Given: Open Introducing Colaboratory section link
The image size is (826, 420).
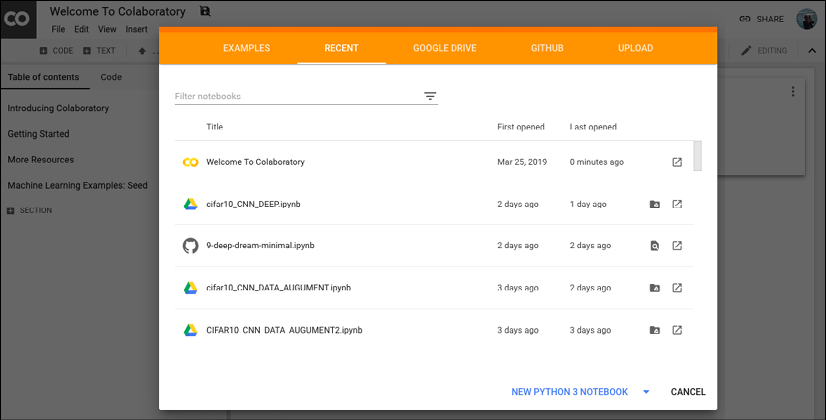Looking at the screenshot, I should tap(58, 108).
